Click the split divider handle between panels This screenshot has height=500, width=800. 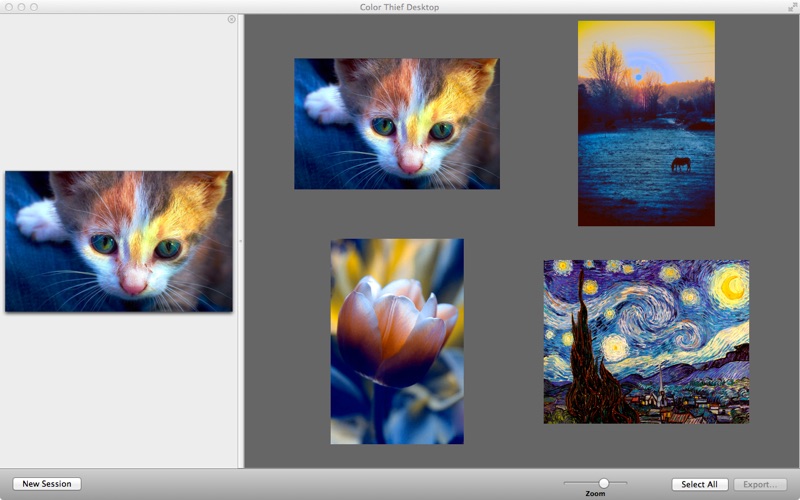coord(241,241)
